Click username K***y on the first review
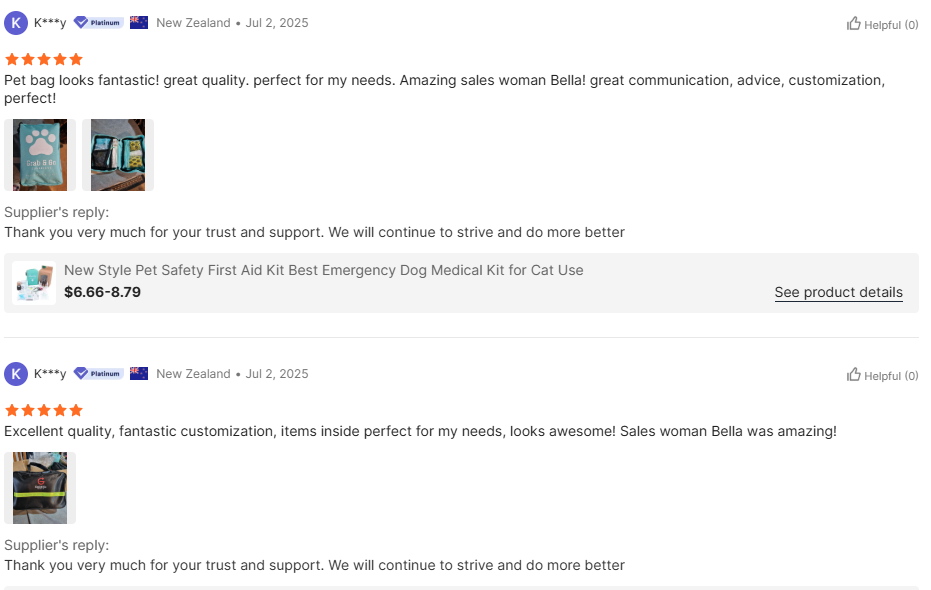The width and height of the screenshot is (931, 590). tap(50, 23)
